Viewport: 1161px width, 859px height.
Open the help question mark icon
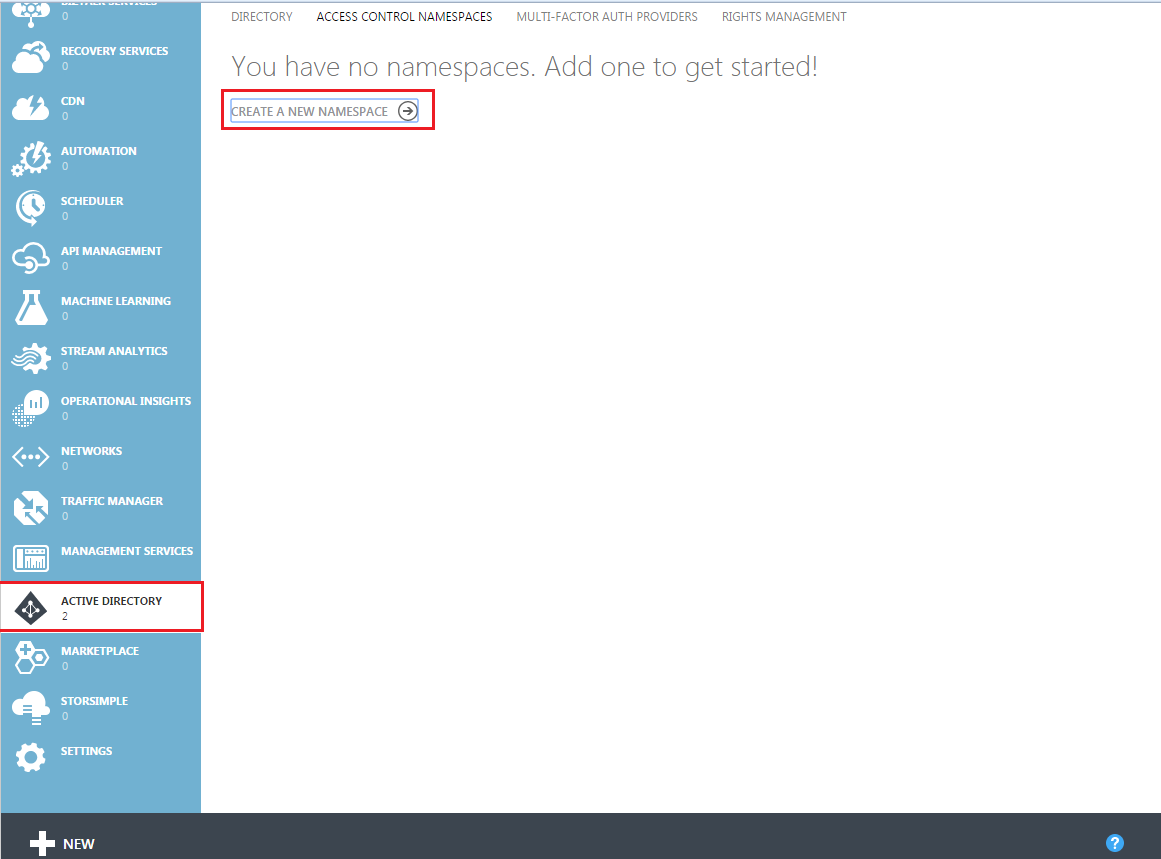(1114, 843)
